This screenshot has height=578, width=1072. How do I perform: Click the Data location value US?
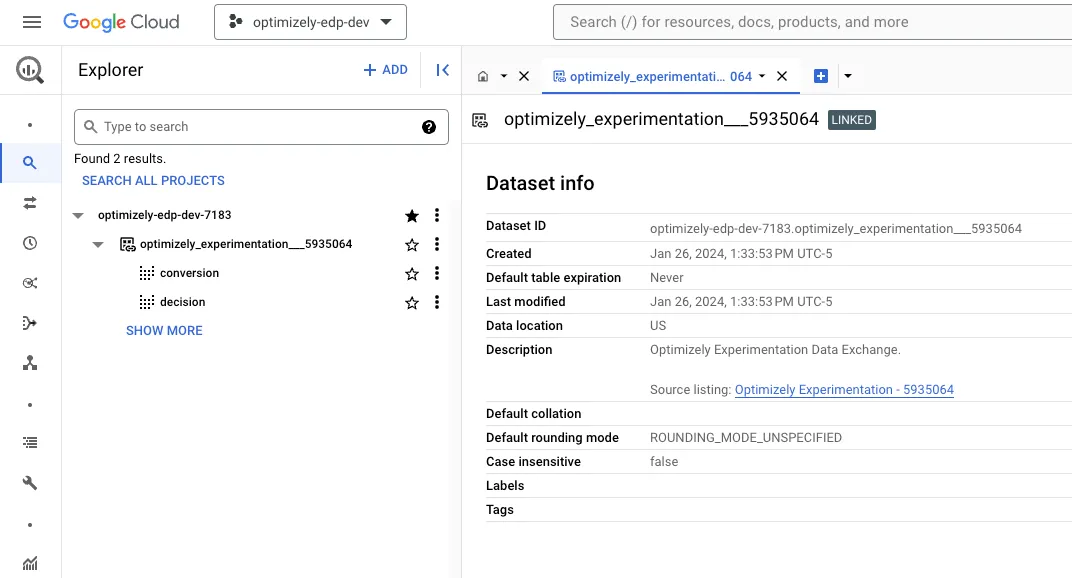coord(658,326)
